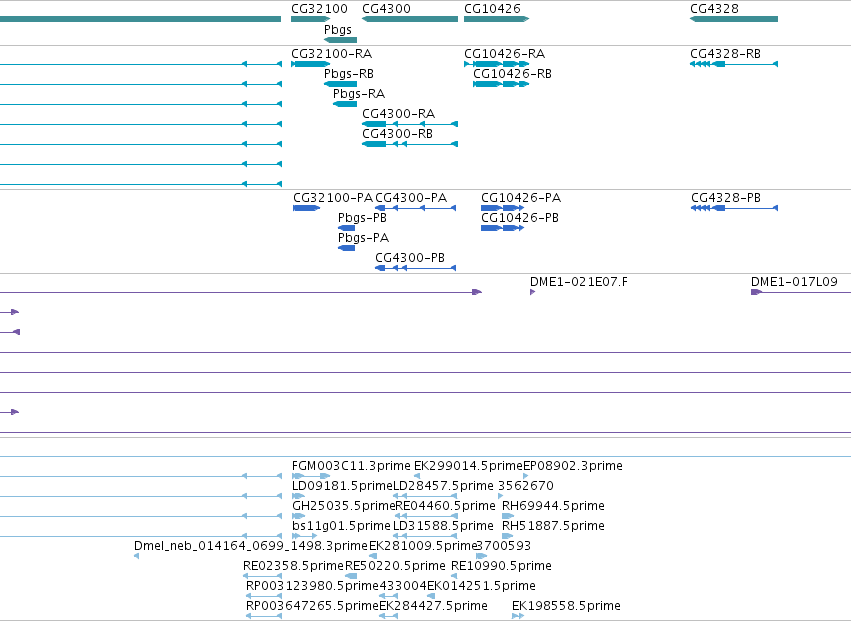
Task: Select the CG10426-PB coding sequence
Action: click(x=503, y=228)
